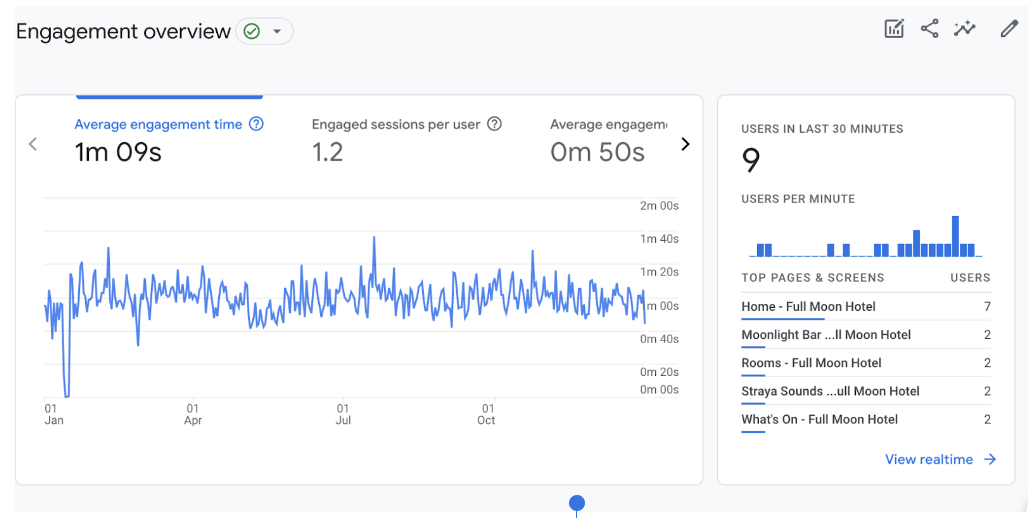
Task: Open the customize report chart icon
Action: [x=894, y=29]
